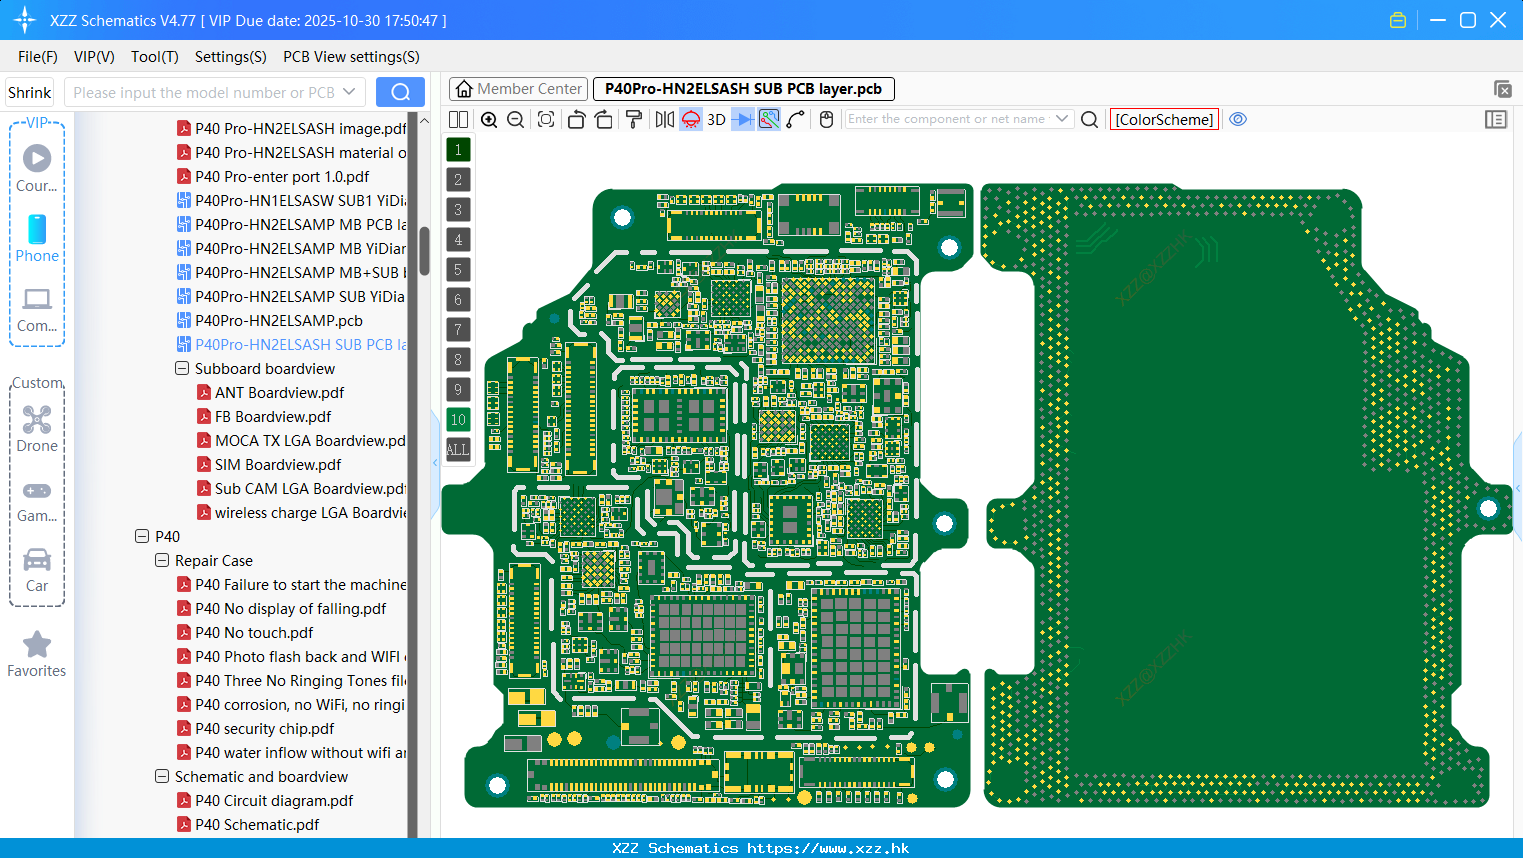Select the paint roller format tool
The width and height of the screenshot is (1523, 858).
coord(633,119)
